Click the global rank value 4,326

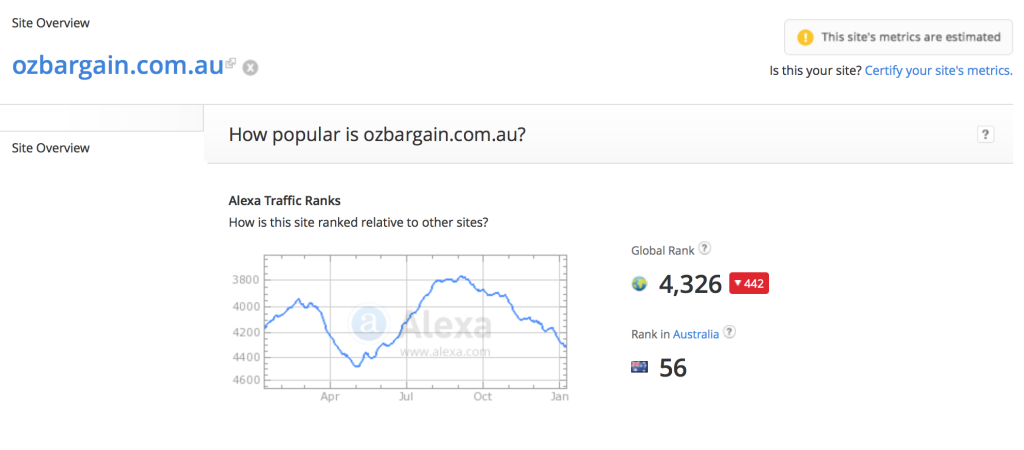pyautogui.click(x=690, y=284)
